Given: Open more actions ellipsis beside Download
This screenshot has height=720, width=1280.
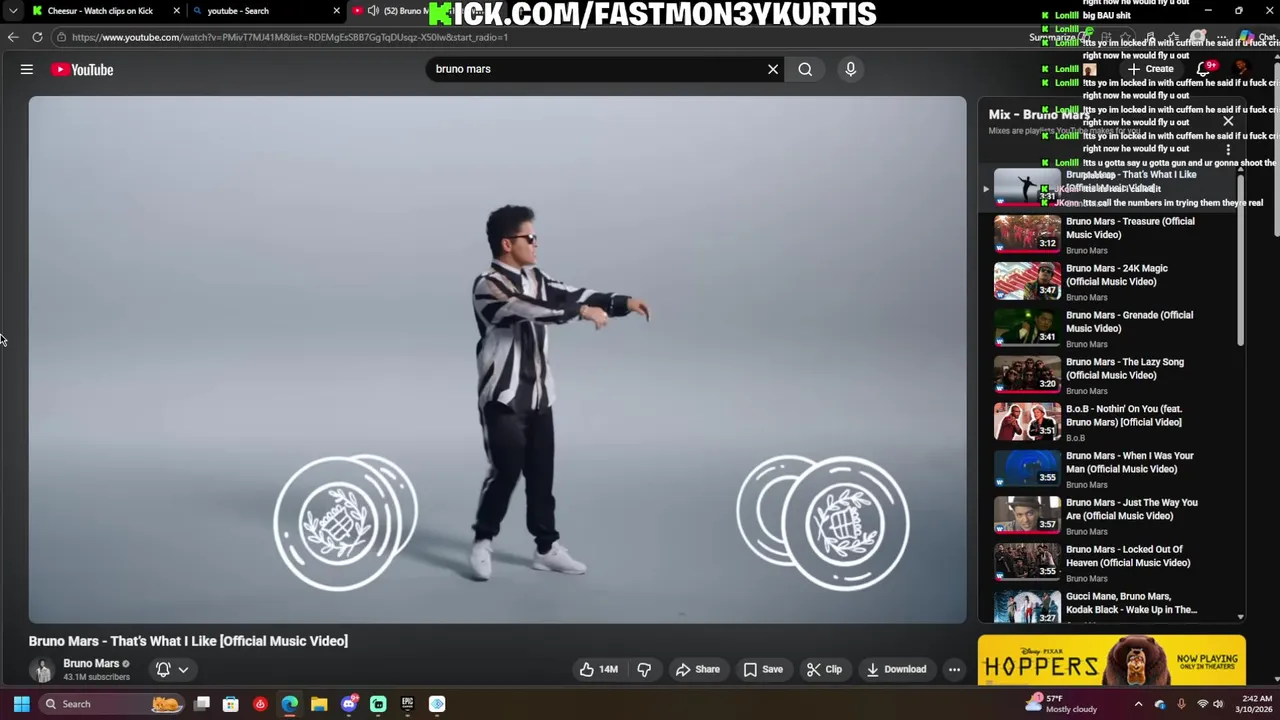Looking at the screenshot, I should 954,669.
